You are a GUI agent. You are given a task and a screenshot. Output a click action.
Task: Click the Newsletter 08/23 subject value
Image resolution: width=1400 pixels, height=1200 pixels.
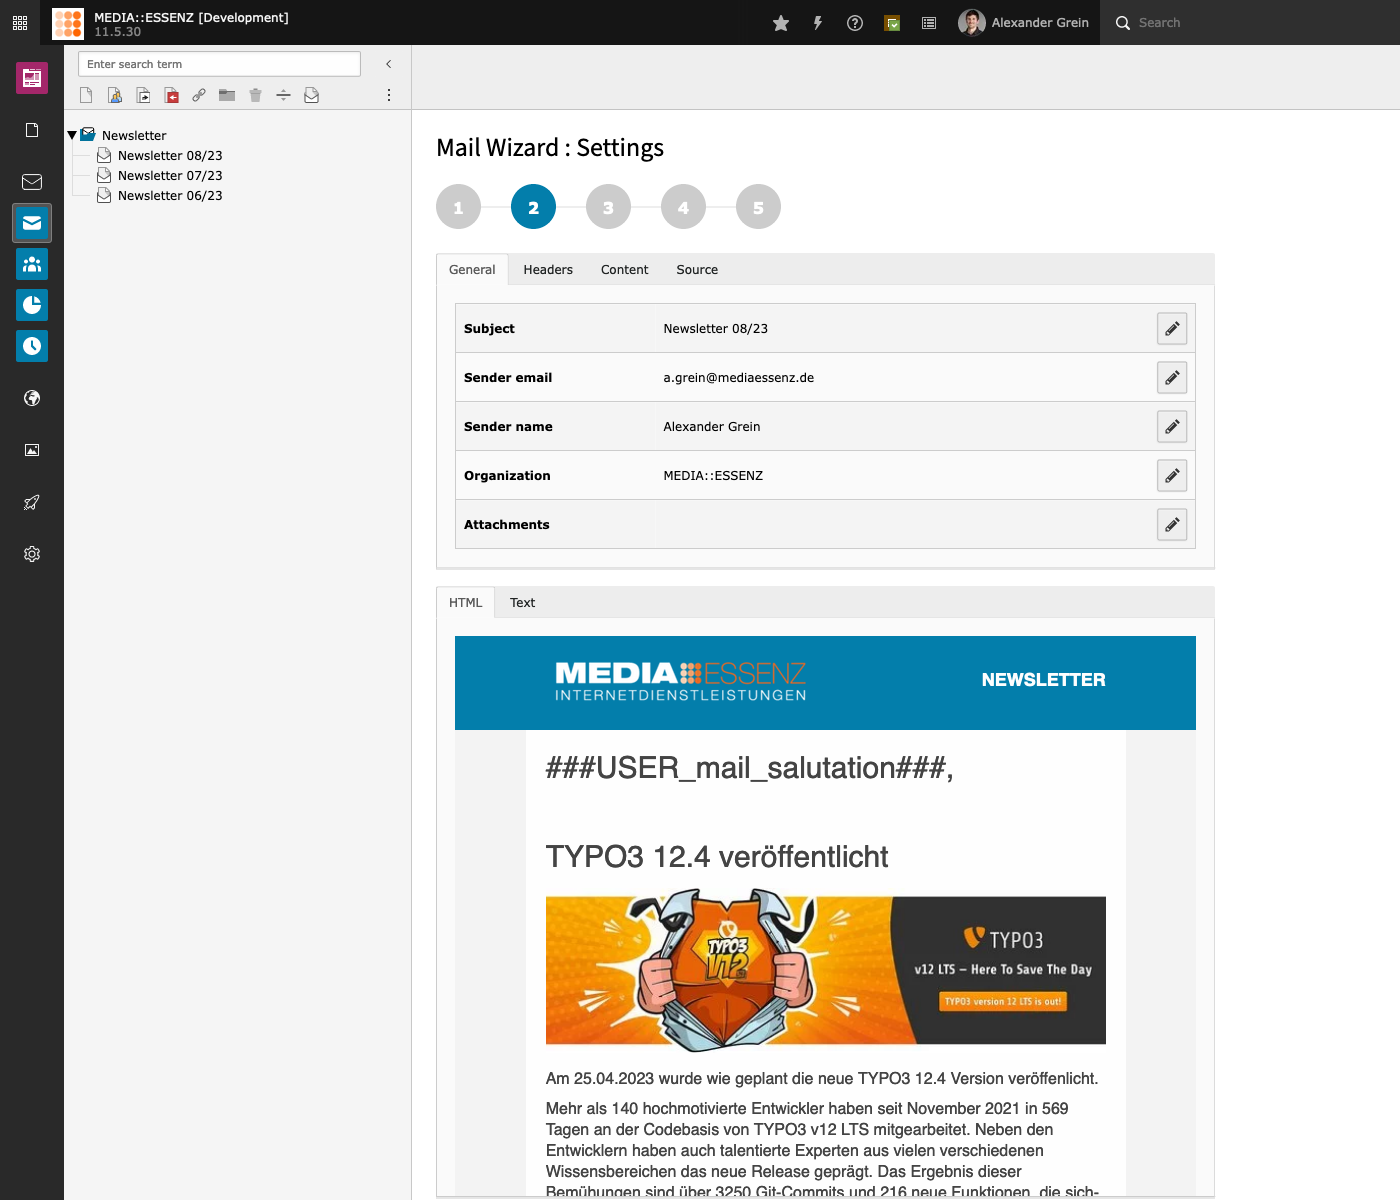pos(715,328)
